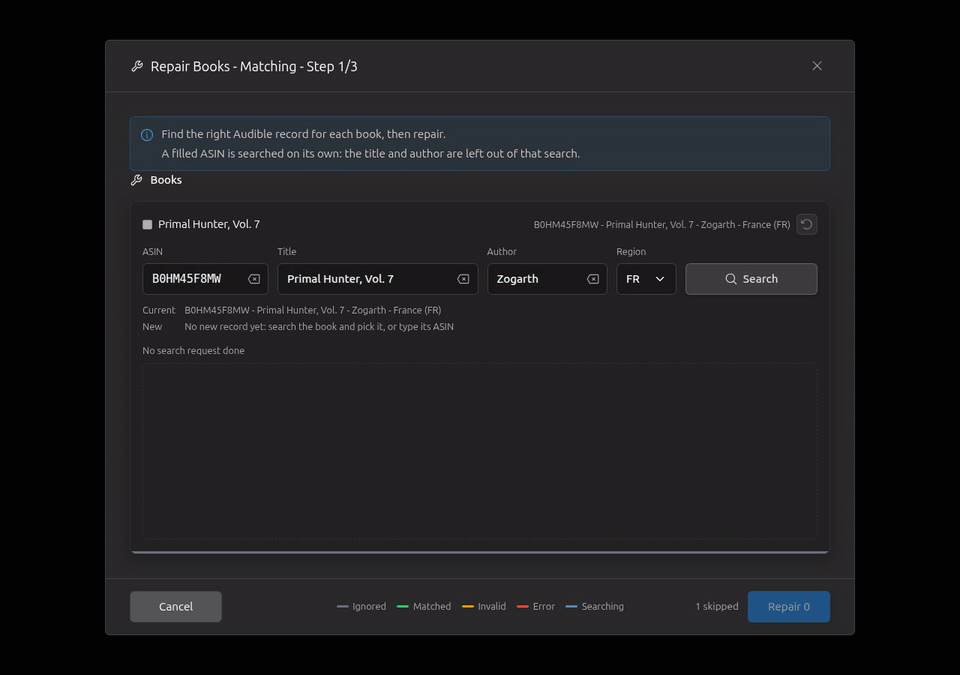Click the wrench icon next to Books
The image size is (960, 675).
(137, 180)
